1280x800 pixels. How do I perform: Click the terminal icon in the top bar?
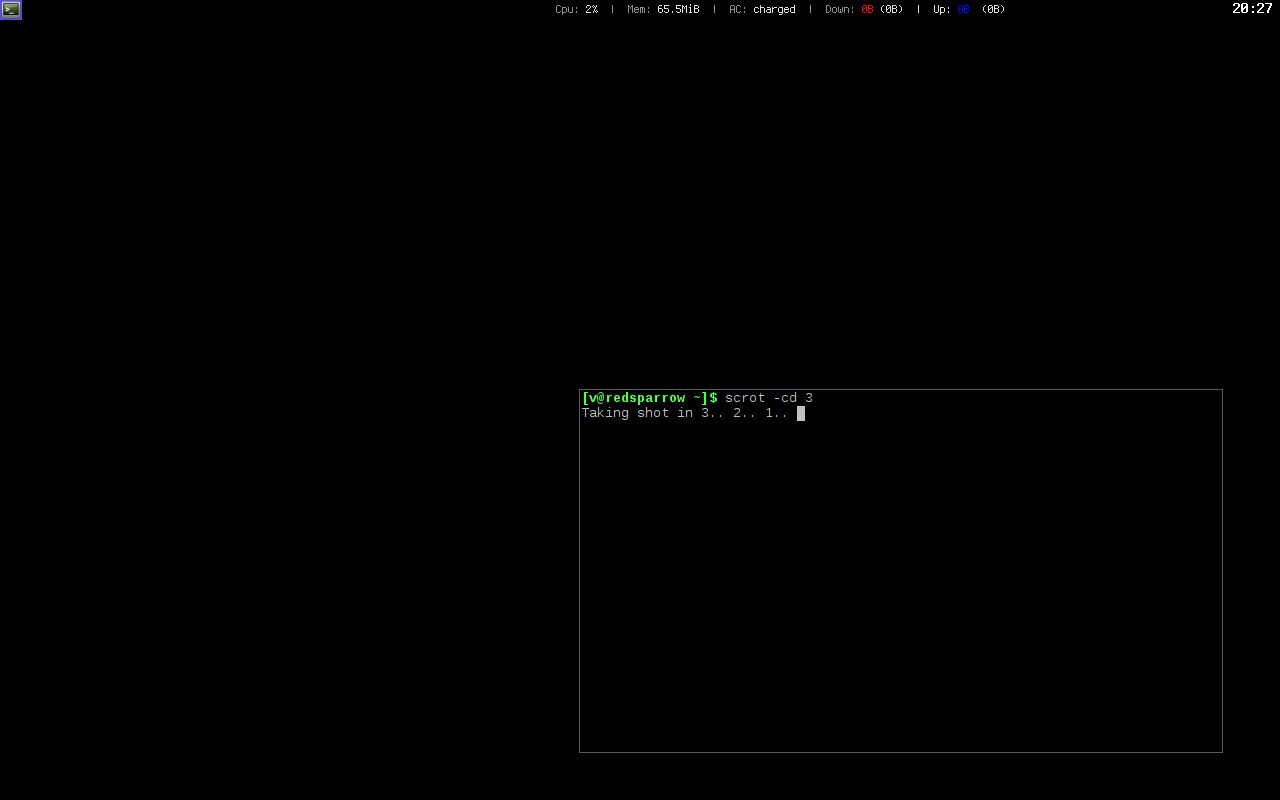tap(11, 9)
